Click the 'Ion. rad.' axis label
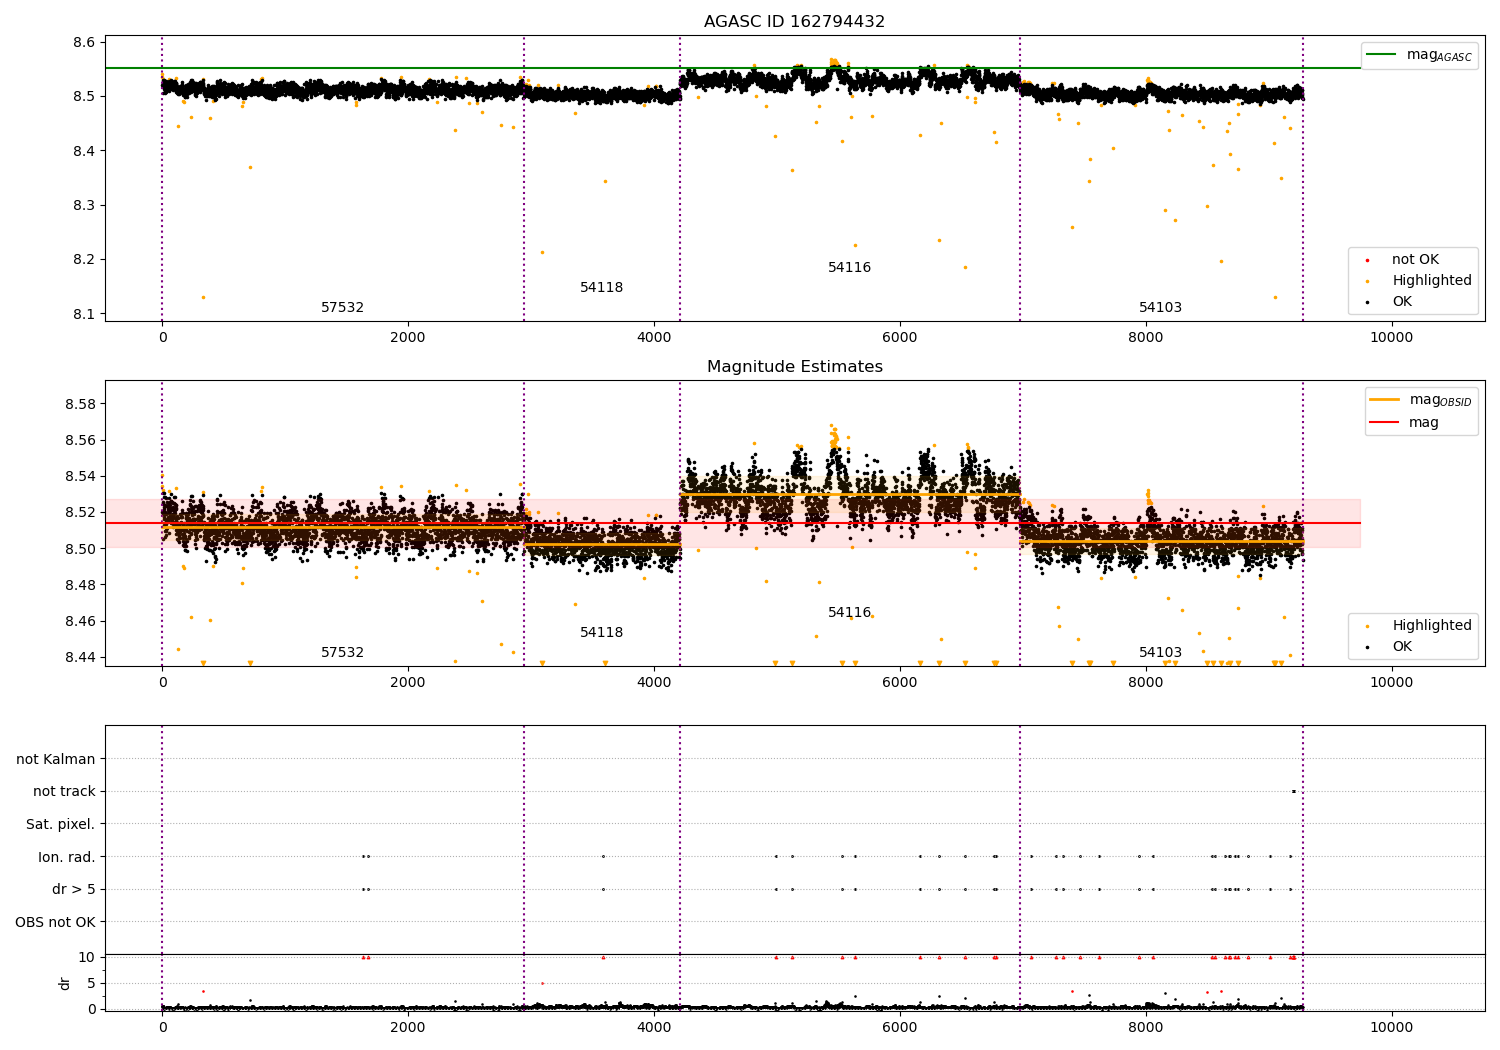Viewport: 1500px width, 1050px height. [67, 857]
